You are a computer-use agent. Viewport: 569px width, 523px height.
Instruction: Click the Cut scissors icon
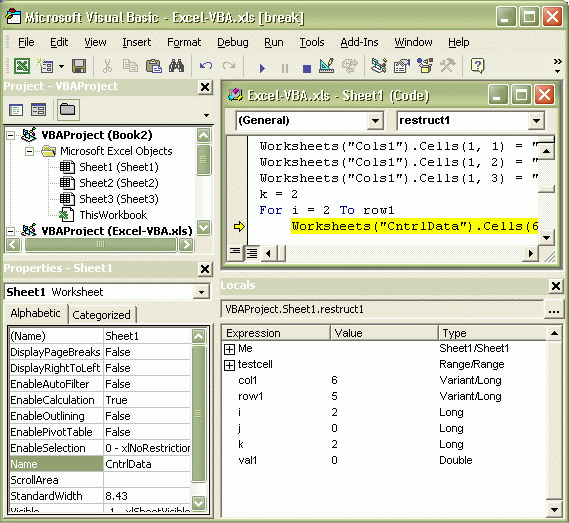(107, 66)
